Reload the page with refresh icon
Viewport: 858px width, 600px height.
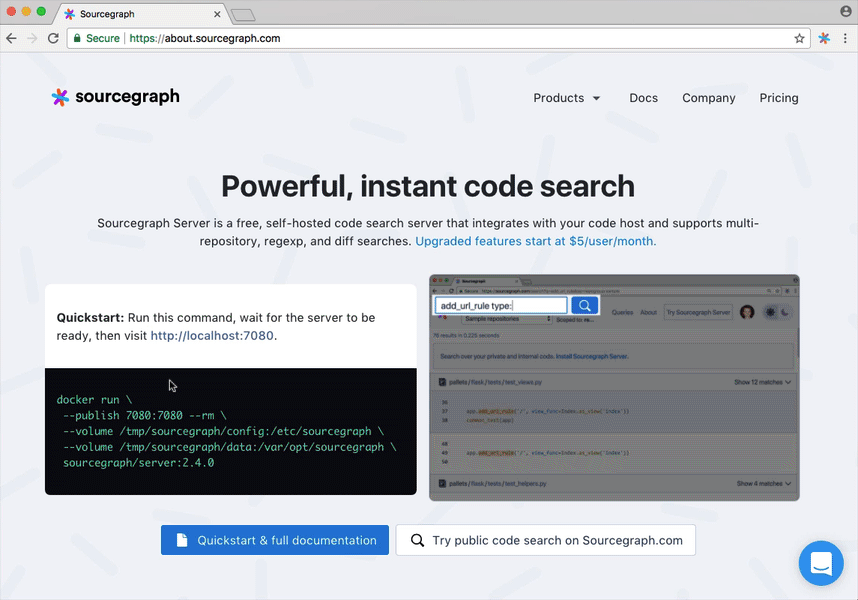[53, 38]
